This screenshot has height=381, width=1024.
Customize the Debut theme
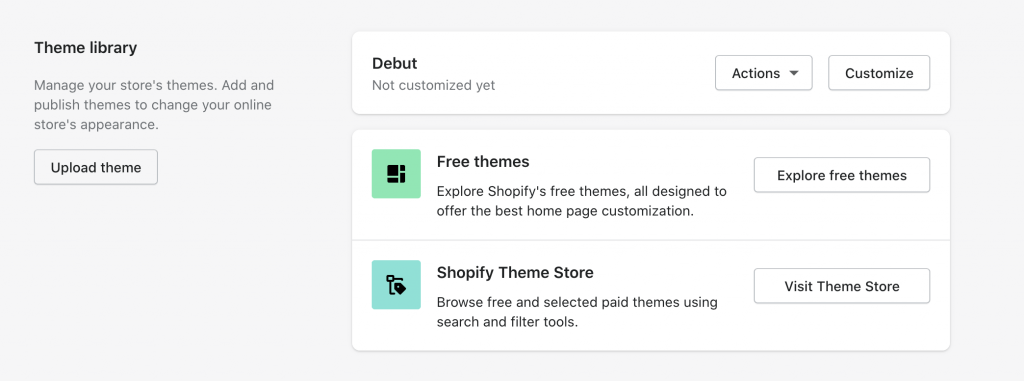pos(879,73)
